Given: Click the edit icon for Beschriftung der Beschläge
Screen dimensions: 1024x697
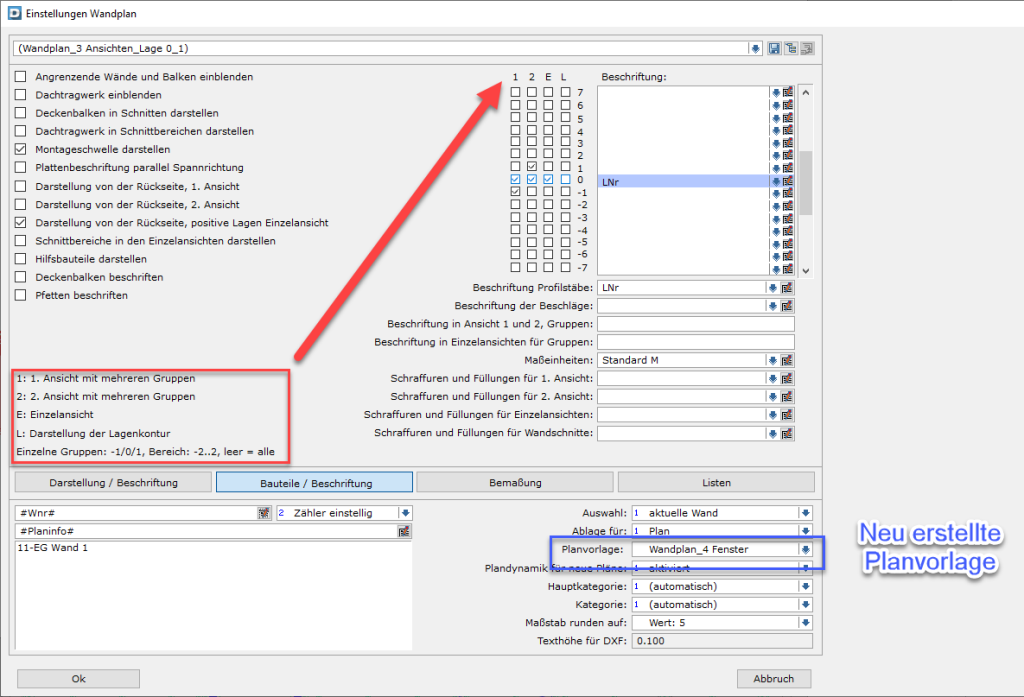Looking at the screenshot, I should [x=787, y=306].
